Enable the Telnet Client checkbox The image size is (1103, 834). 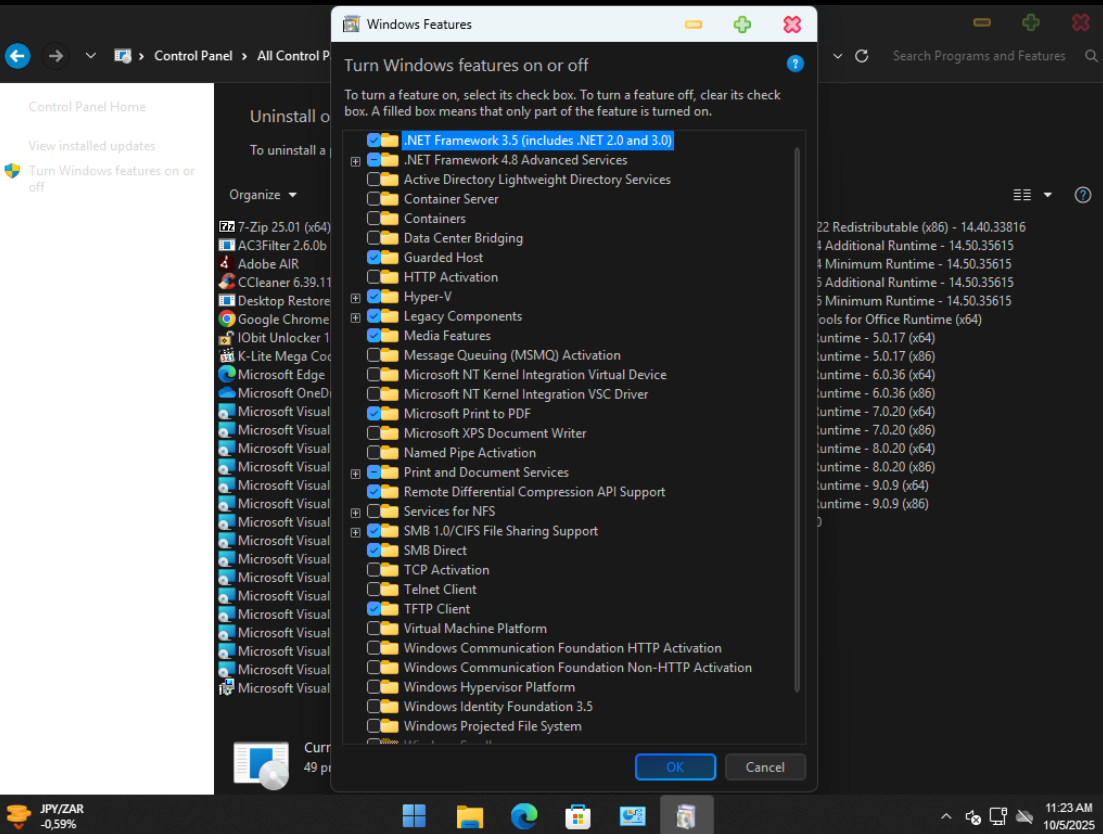tap(373, 589)
